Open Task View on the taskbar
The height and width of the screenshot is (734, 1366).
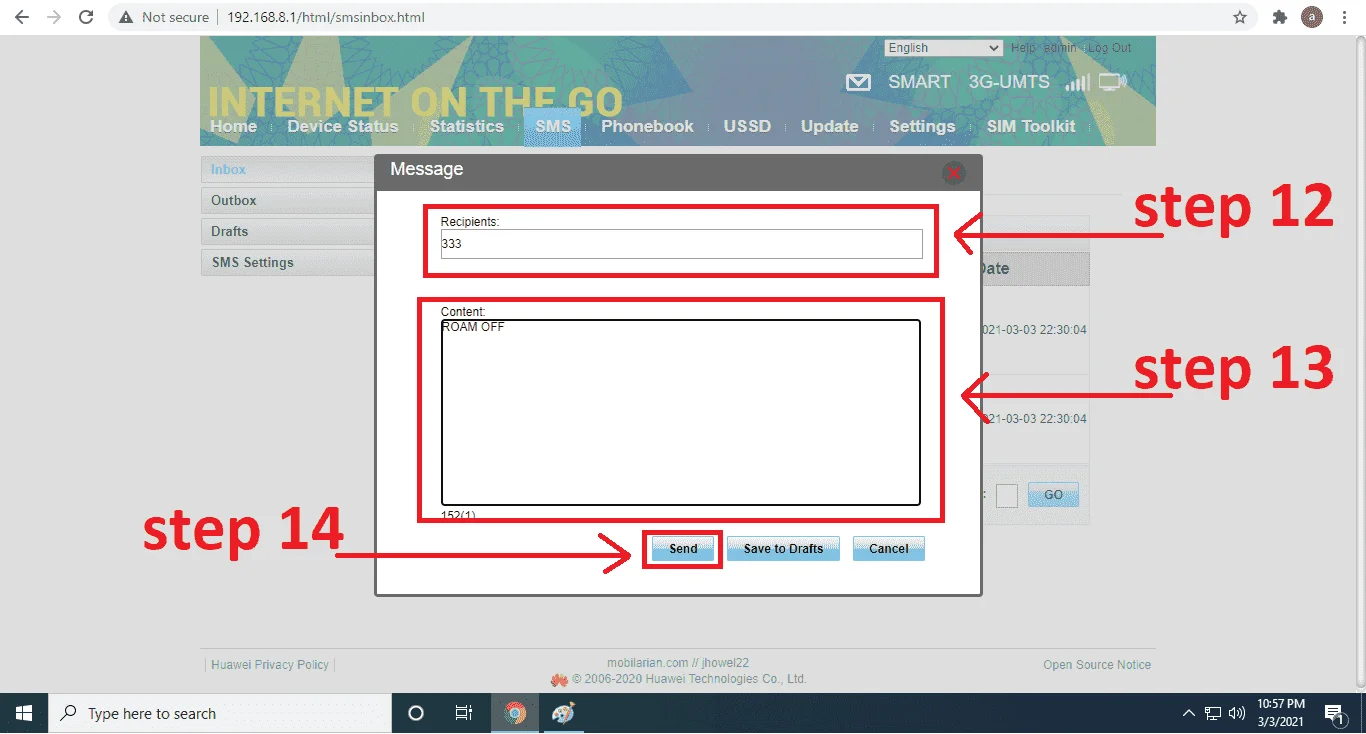pos(464,713)
